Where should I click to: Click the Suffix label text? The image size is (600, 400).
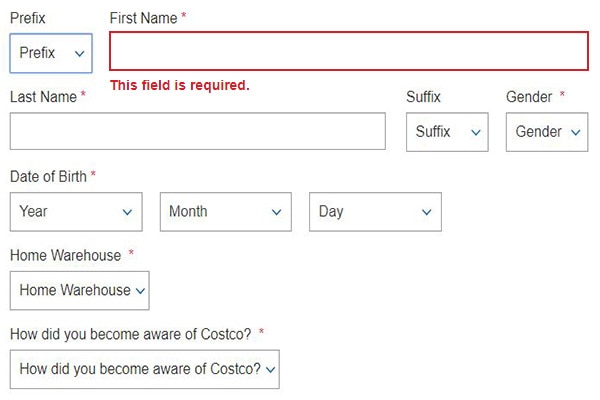pos(423,97)
